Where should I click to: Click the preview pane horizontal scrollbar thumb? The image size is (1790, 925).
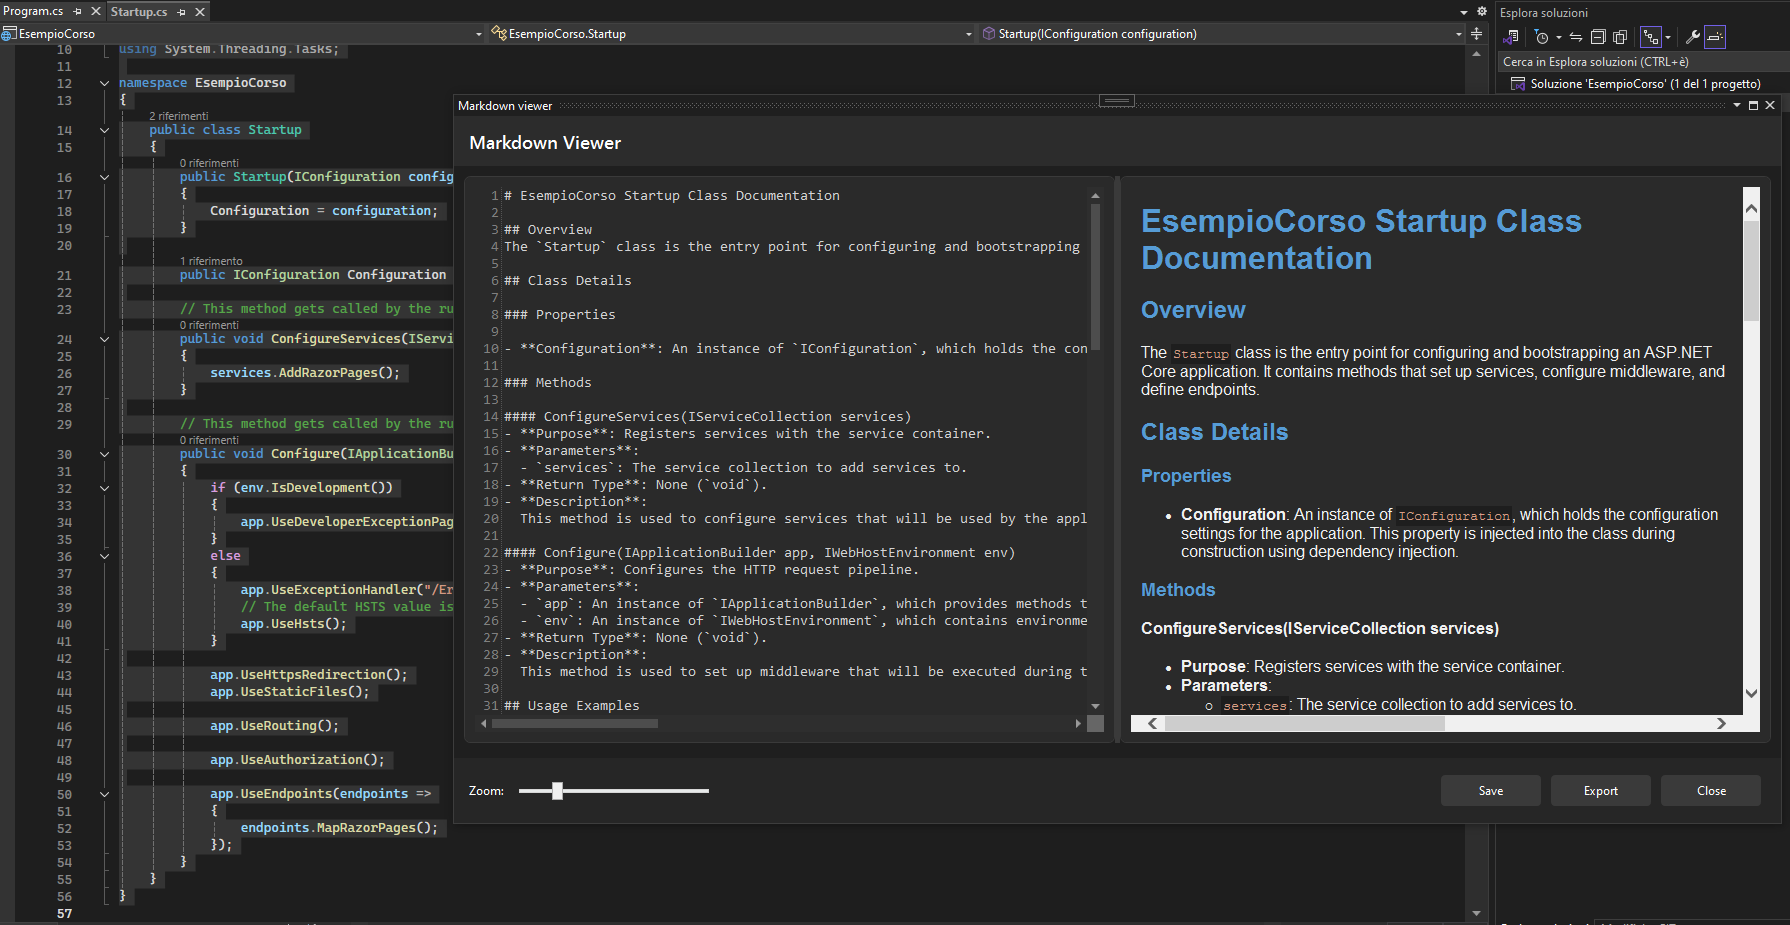coord(1305,723)
